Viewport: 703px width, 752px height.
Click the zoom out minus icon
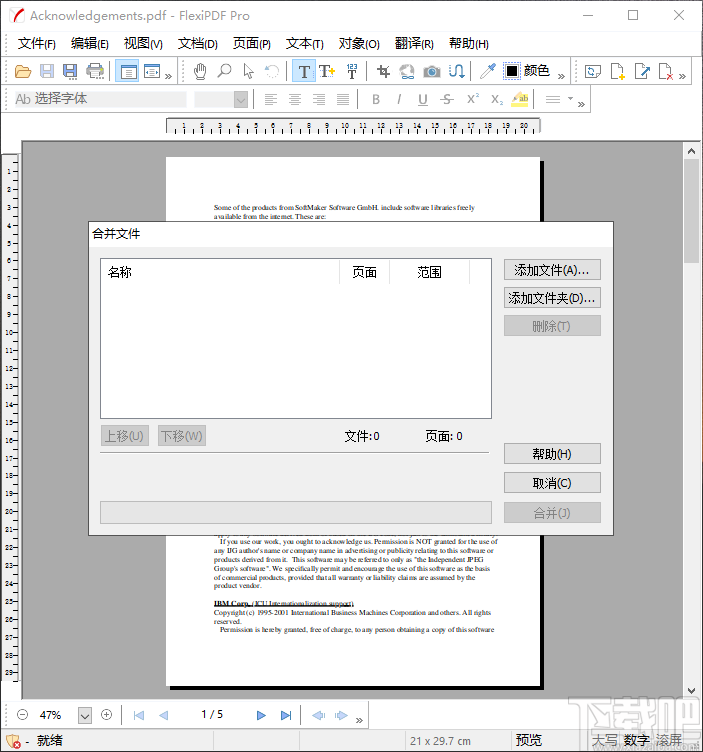[22, 715]
